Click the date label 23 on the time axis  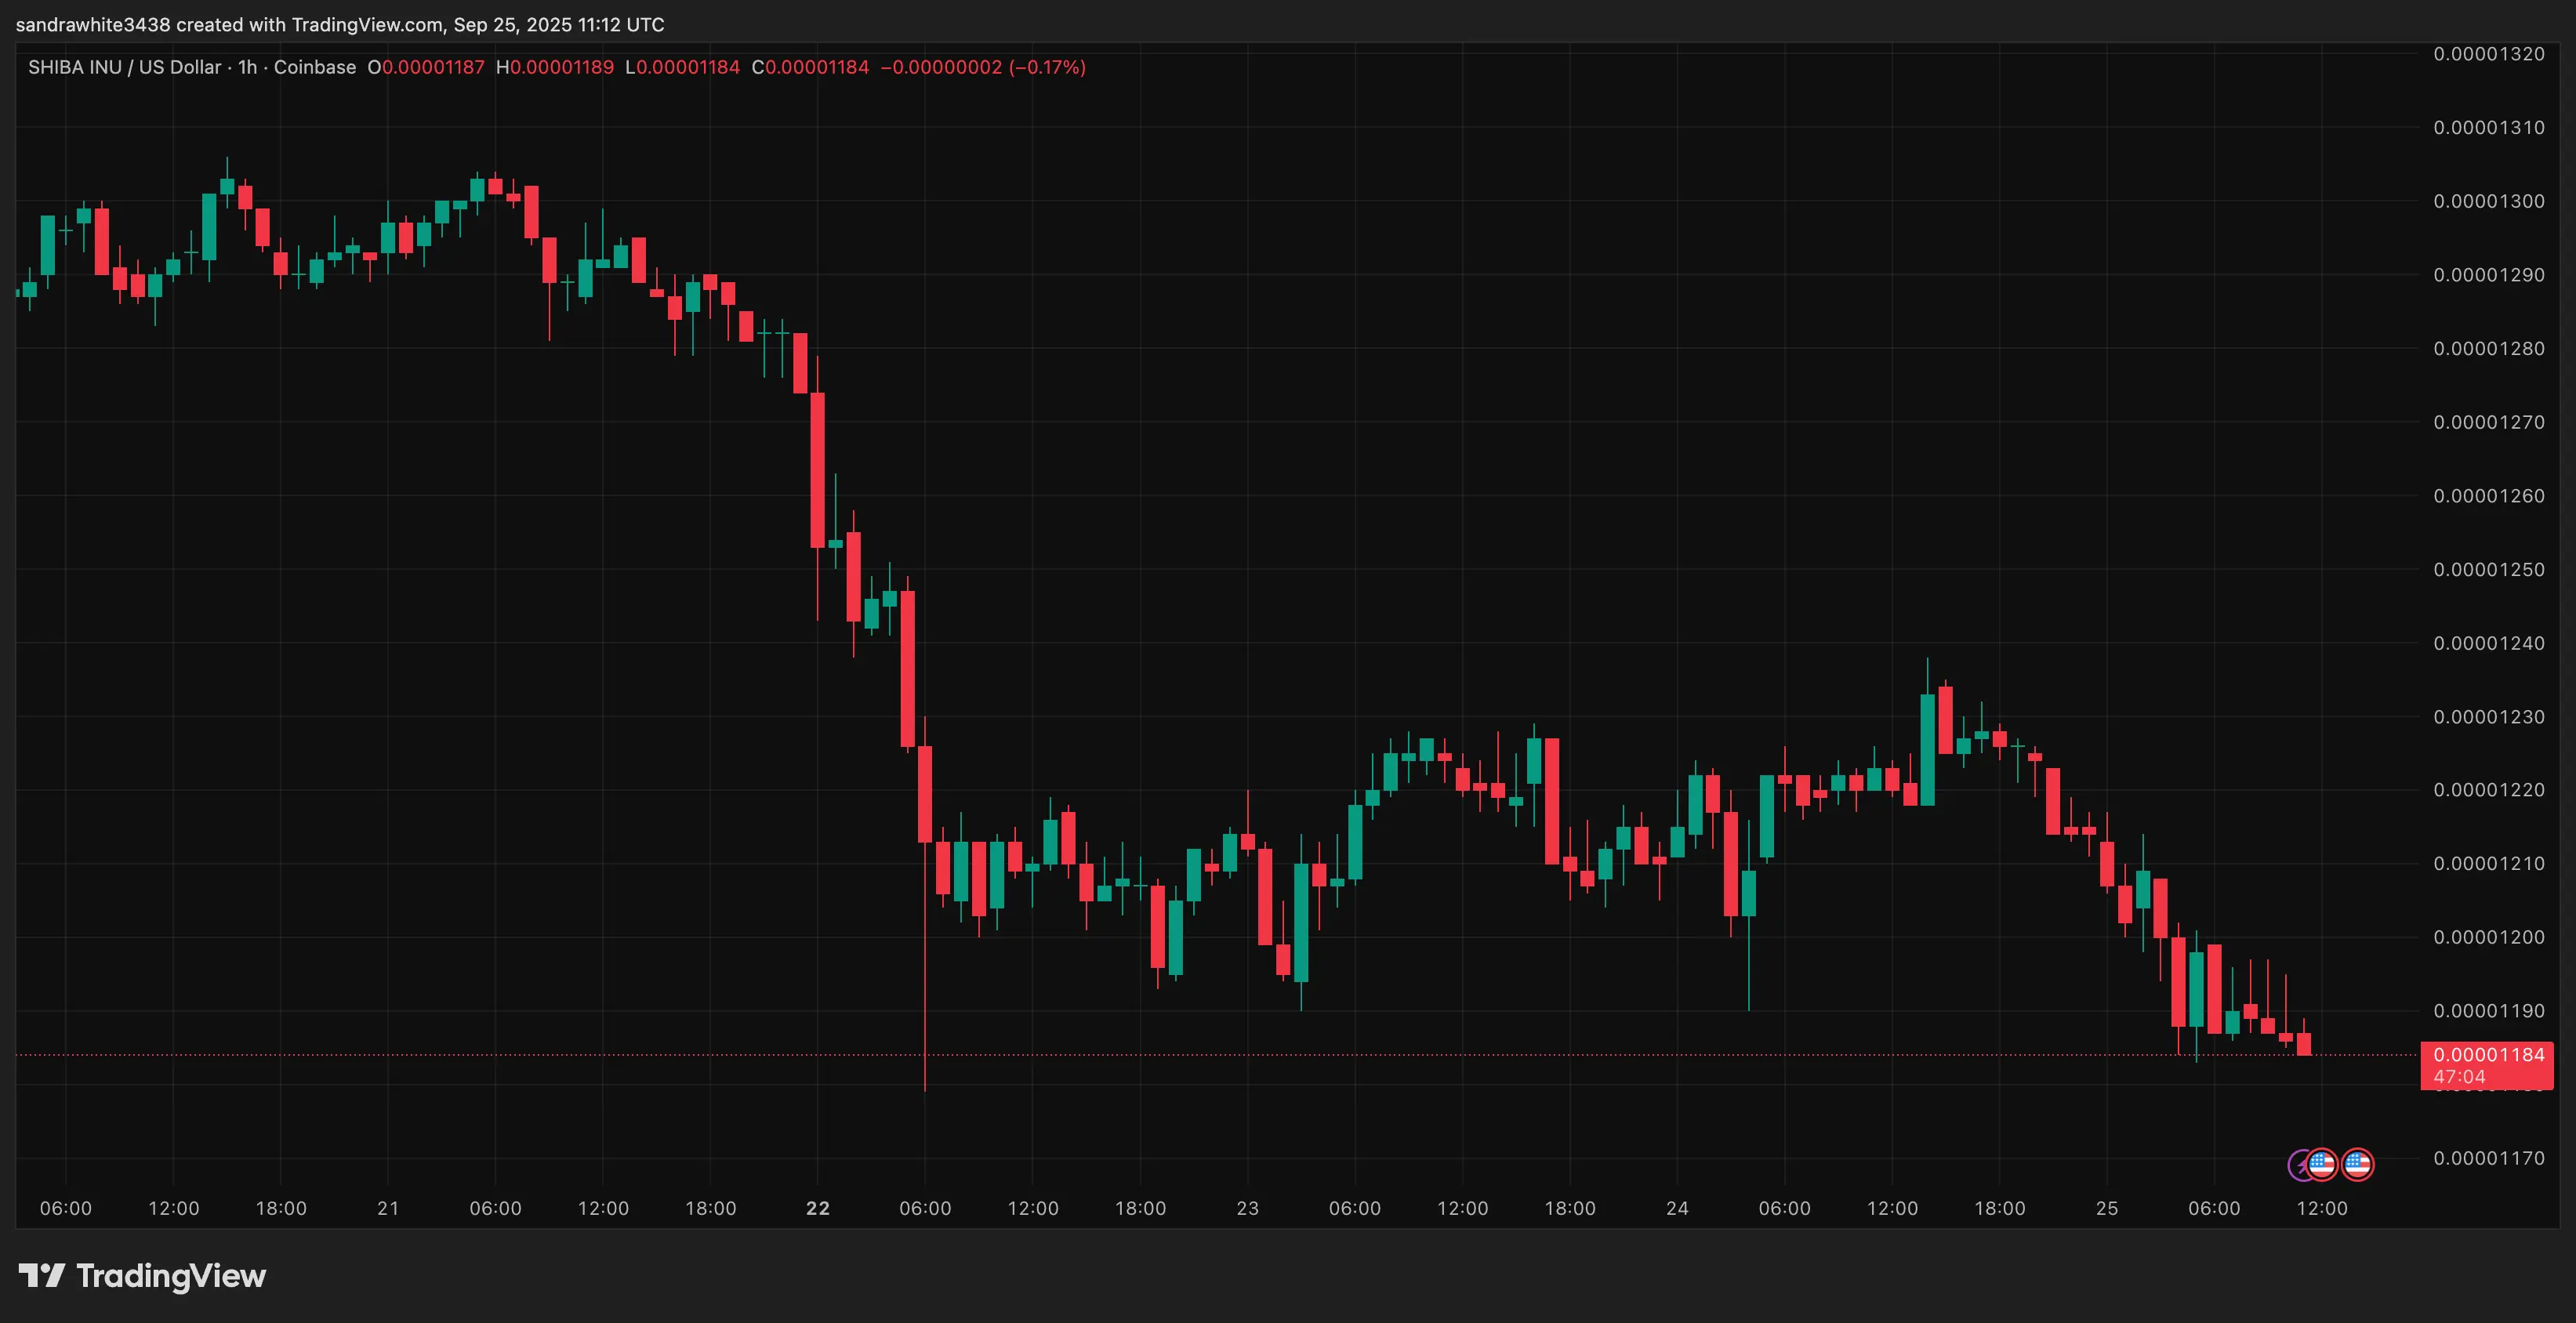[x=1248, y=1208]
